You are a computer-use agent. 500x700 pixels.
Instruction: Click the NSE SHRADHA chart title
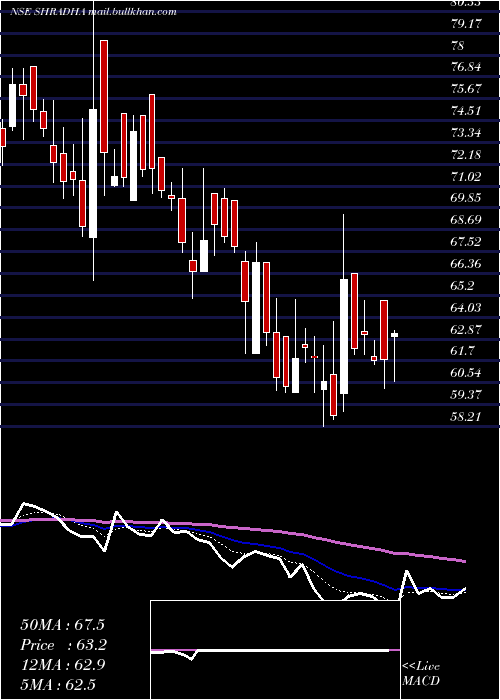coord(93,12)
